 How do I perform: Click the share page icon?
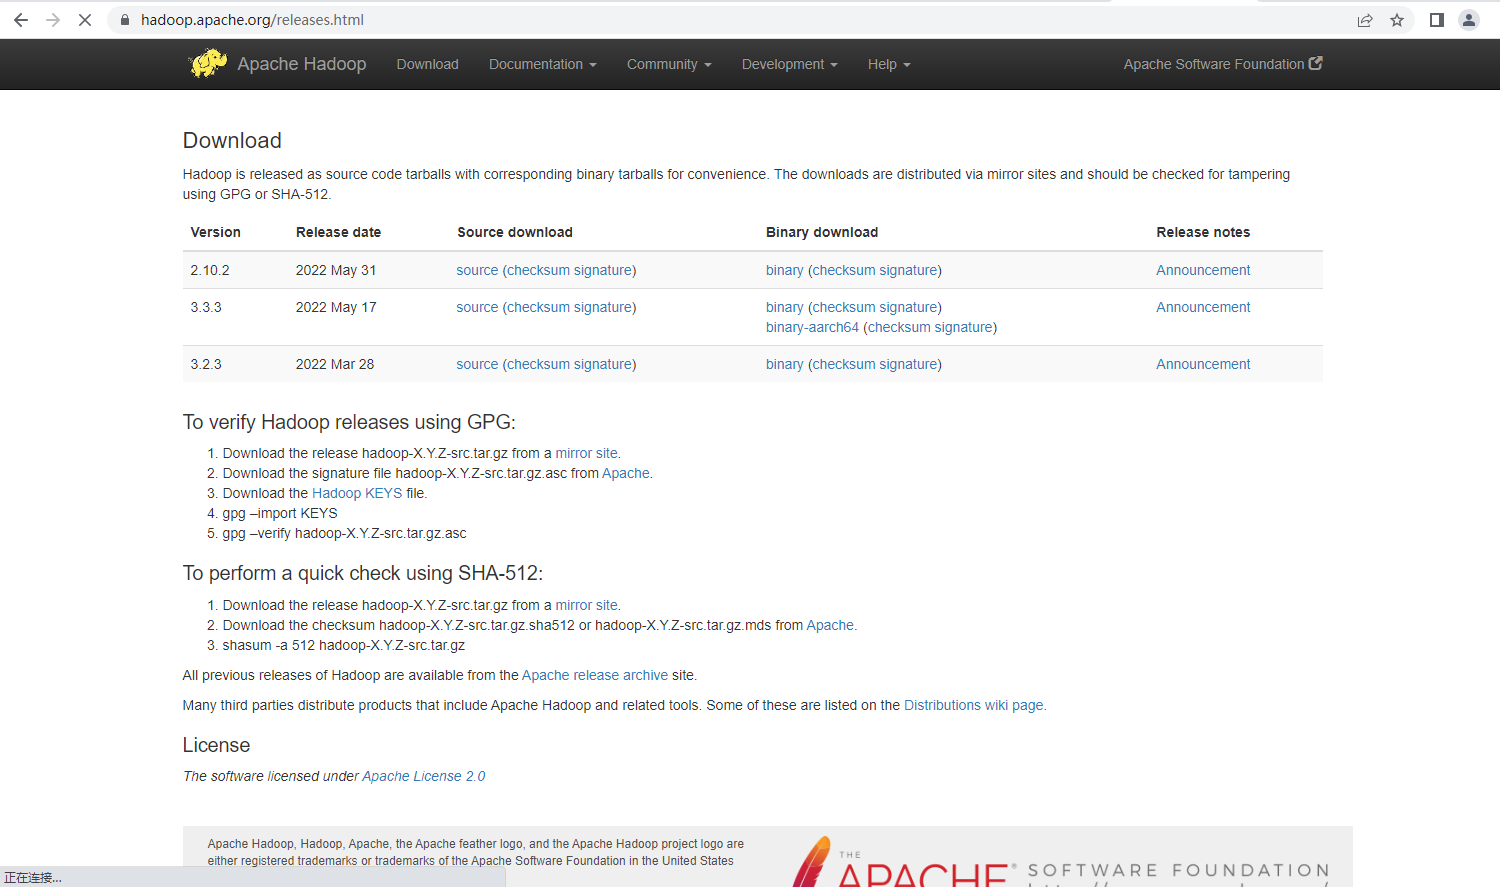point(1365,20)
